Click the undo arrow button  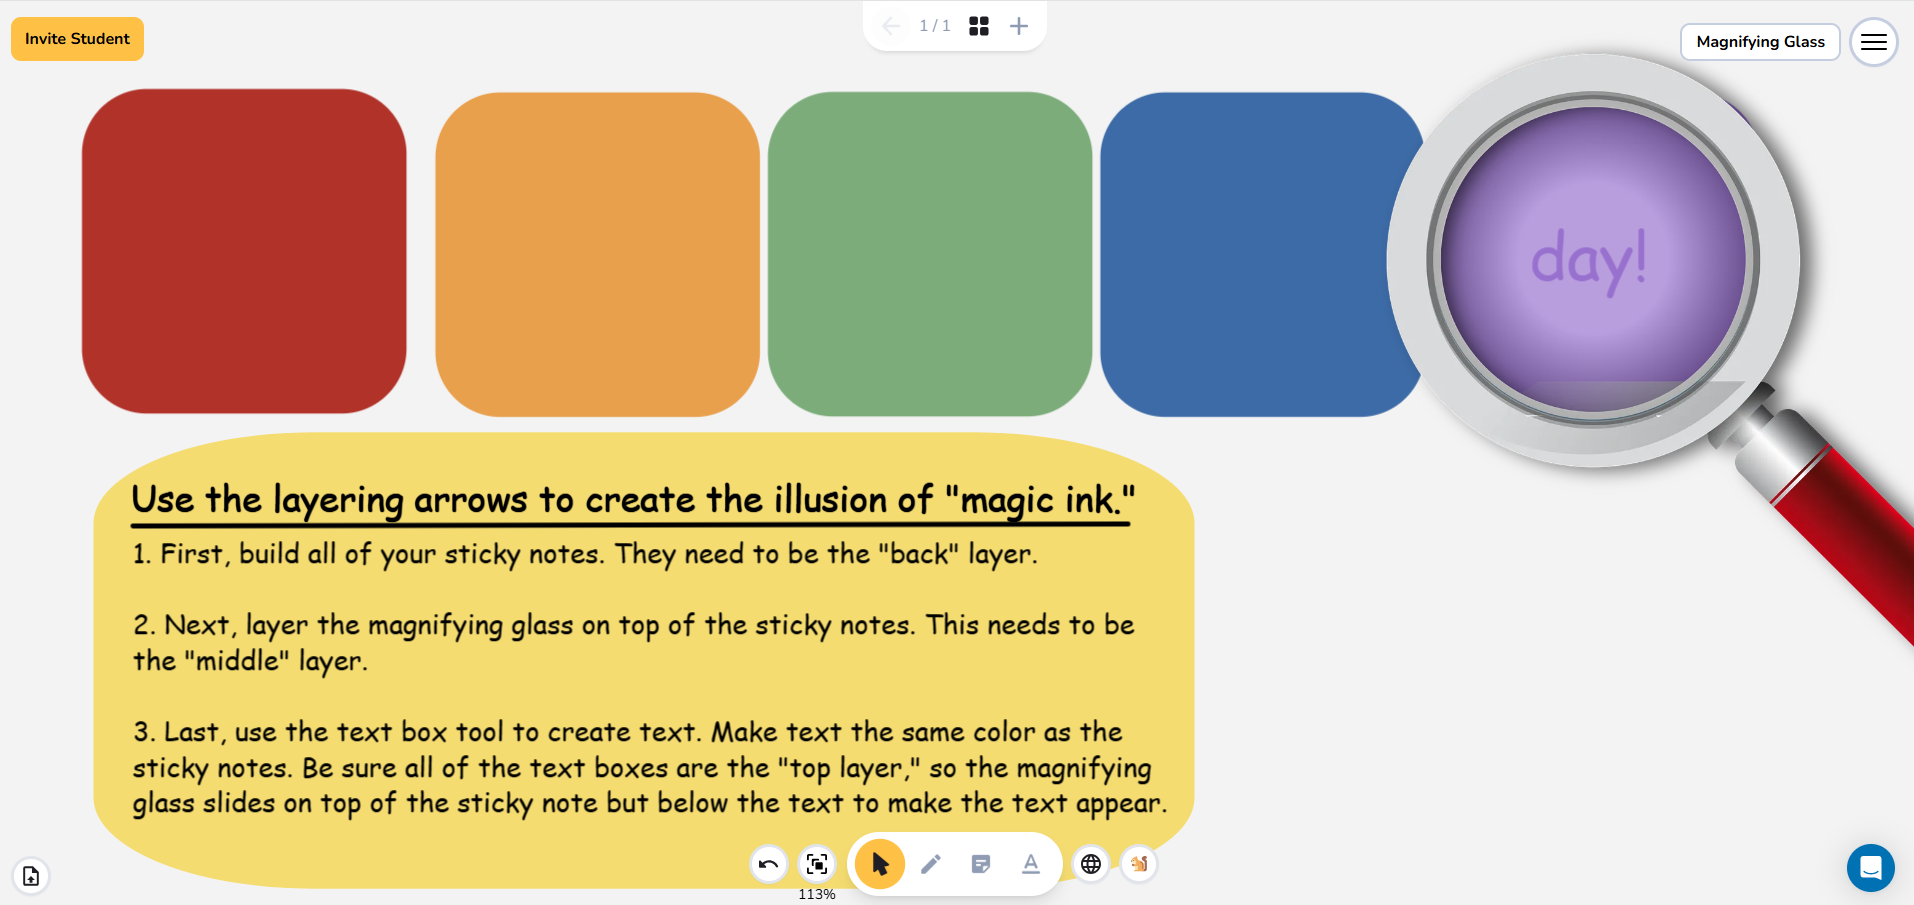pyautogui.click(x=768, y=864)
